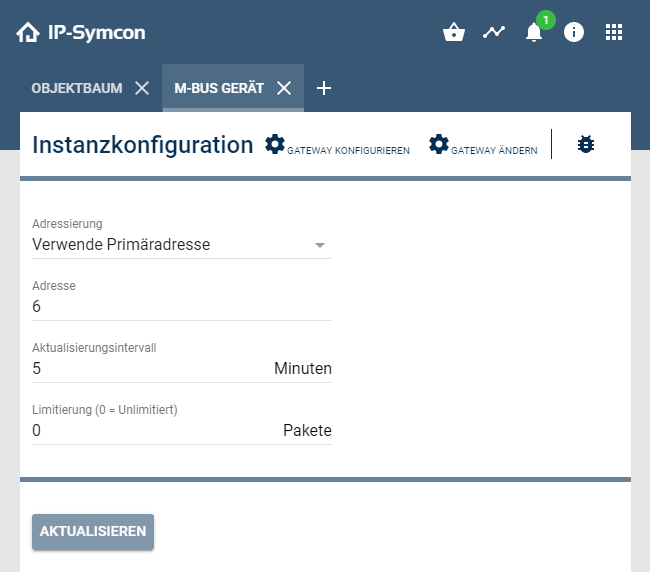
Task: Close the Objektbaum tab
Action: (142, 88)
